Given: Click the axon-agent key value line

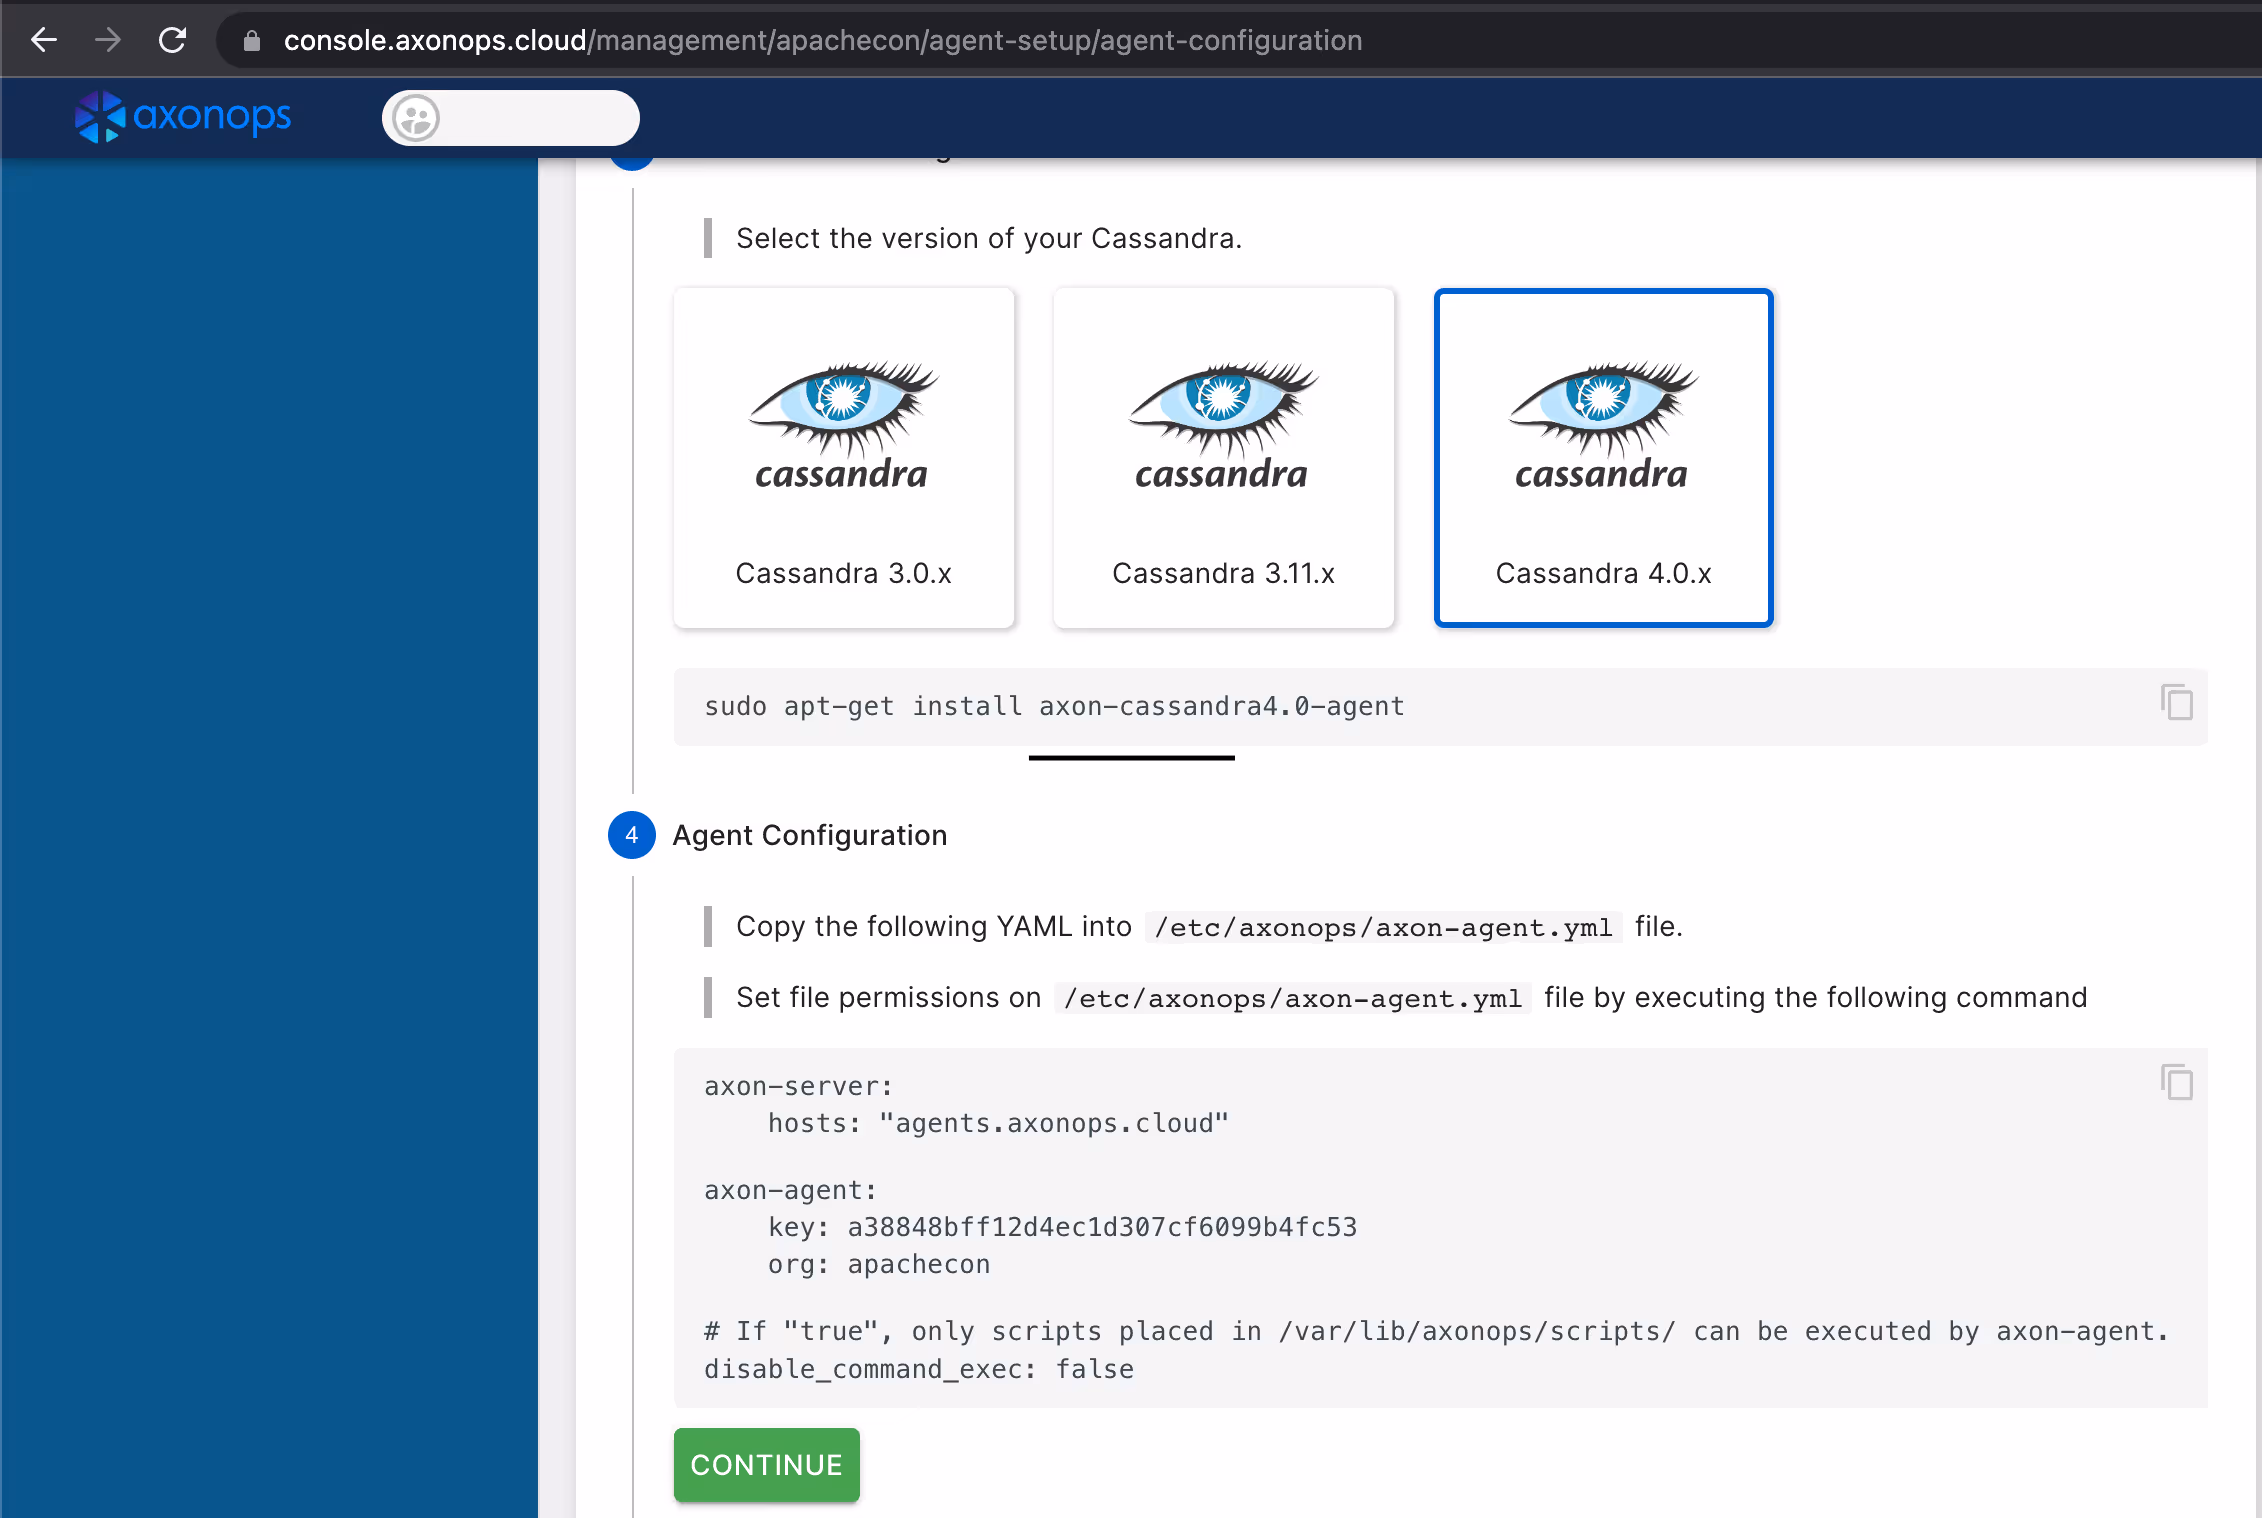Looking at the screenshot, I should pos(1062,1227).
